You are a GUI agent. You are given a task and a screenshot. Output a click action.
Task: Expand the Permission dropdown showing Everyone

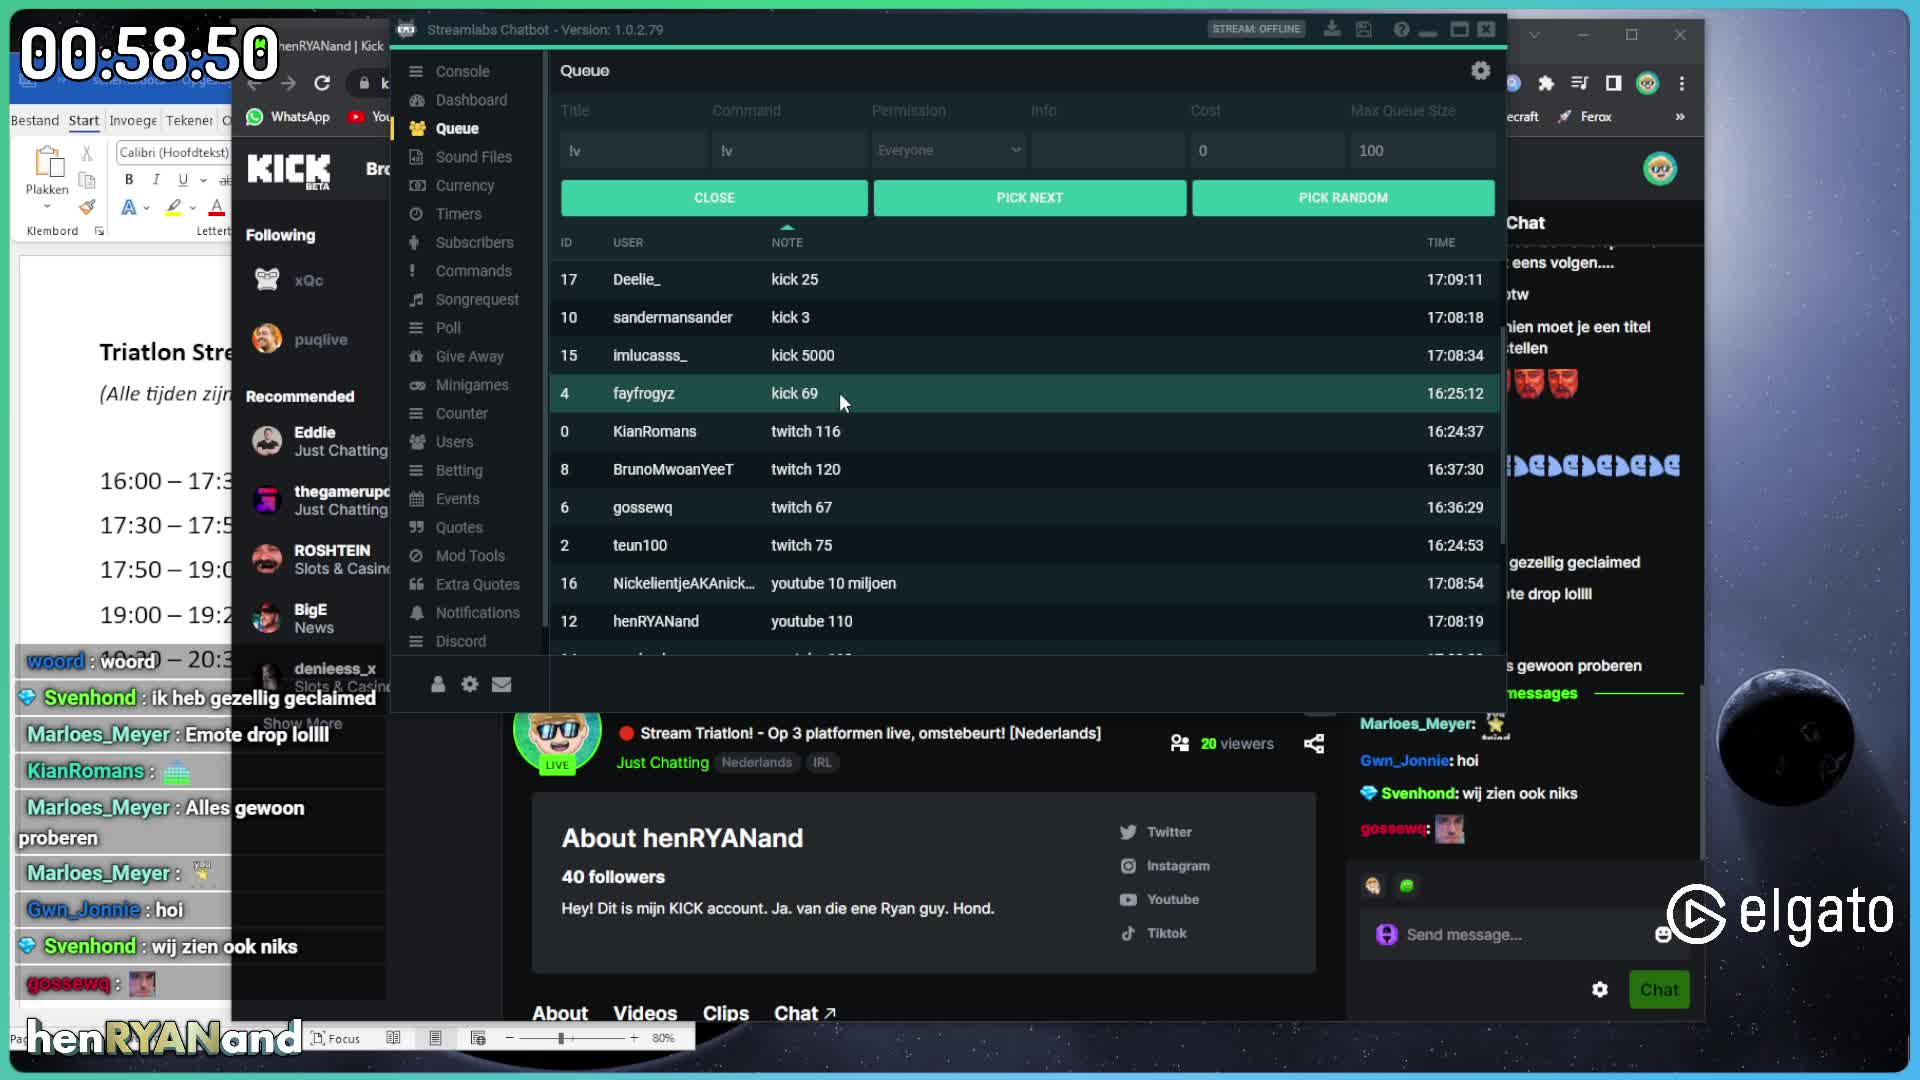[x=948, y=150]
